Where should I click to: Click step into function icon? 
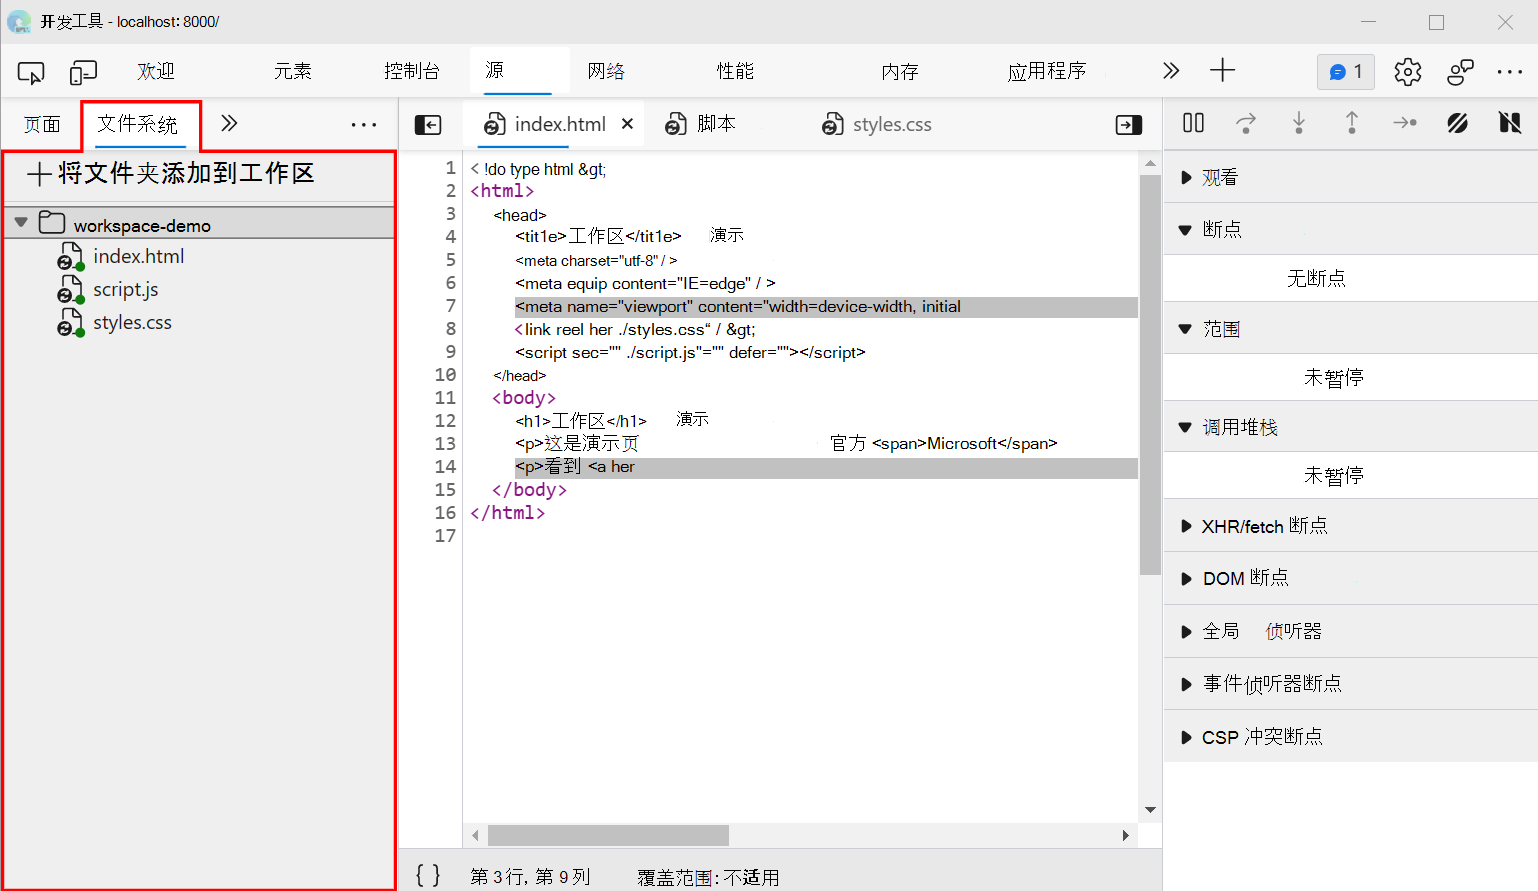point(1299,123)
